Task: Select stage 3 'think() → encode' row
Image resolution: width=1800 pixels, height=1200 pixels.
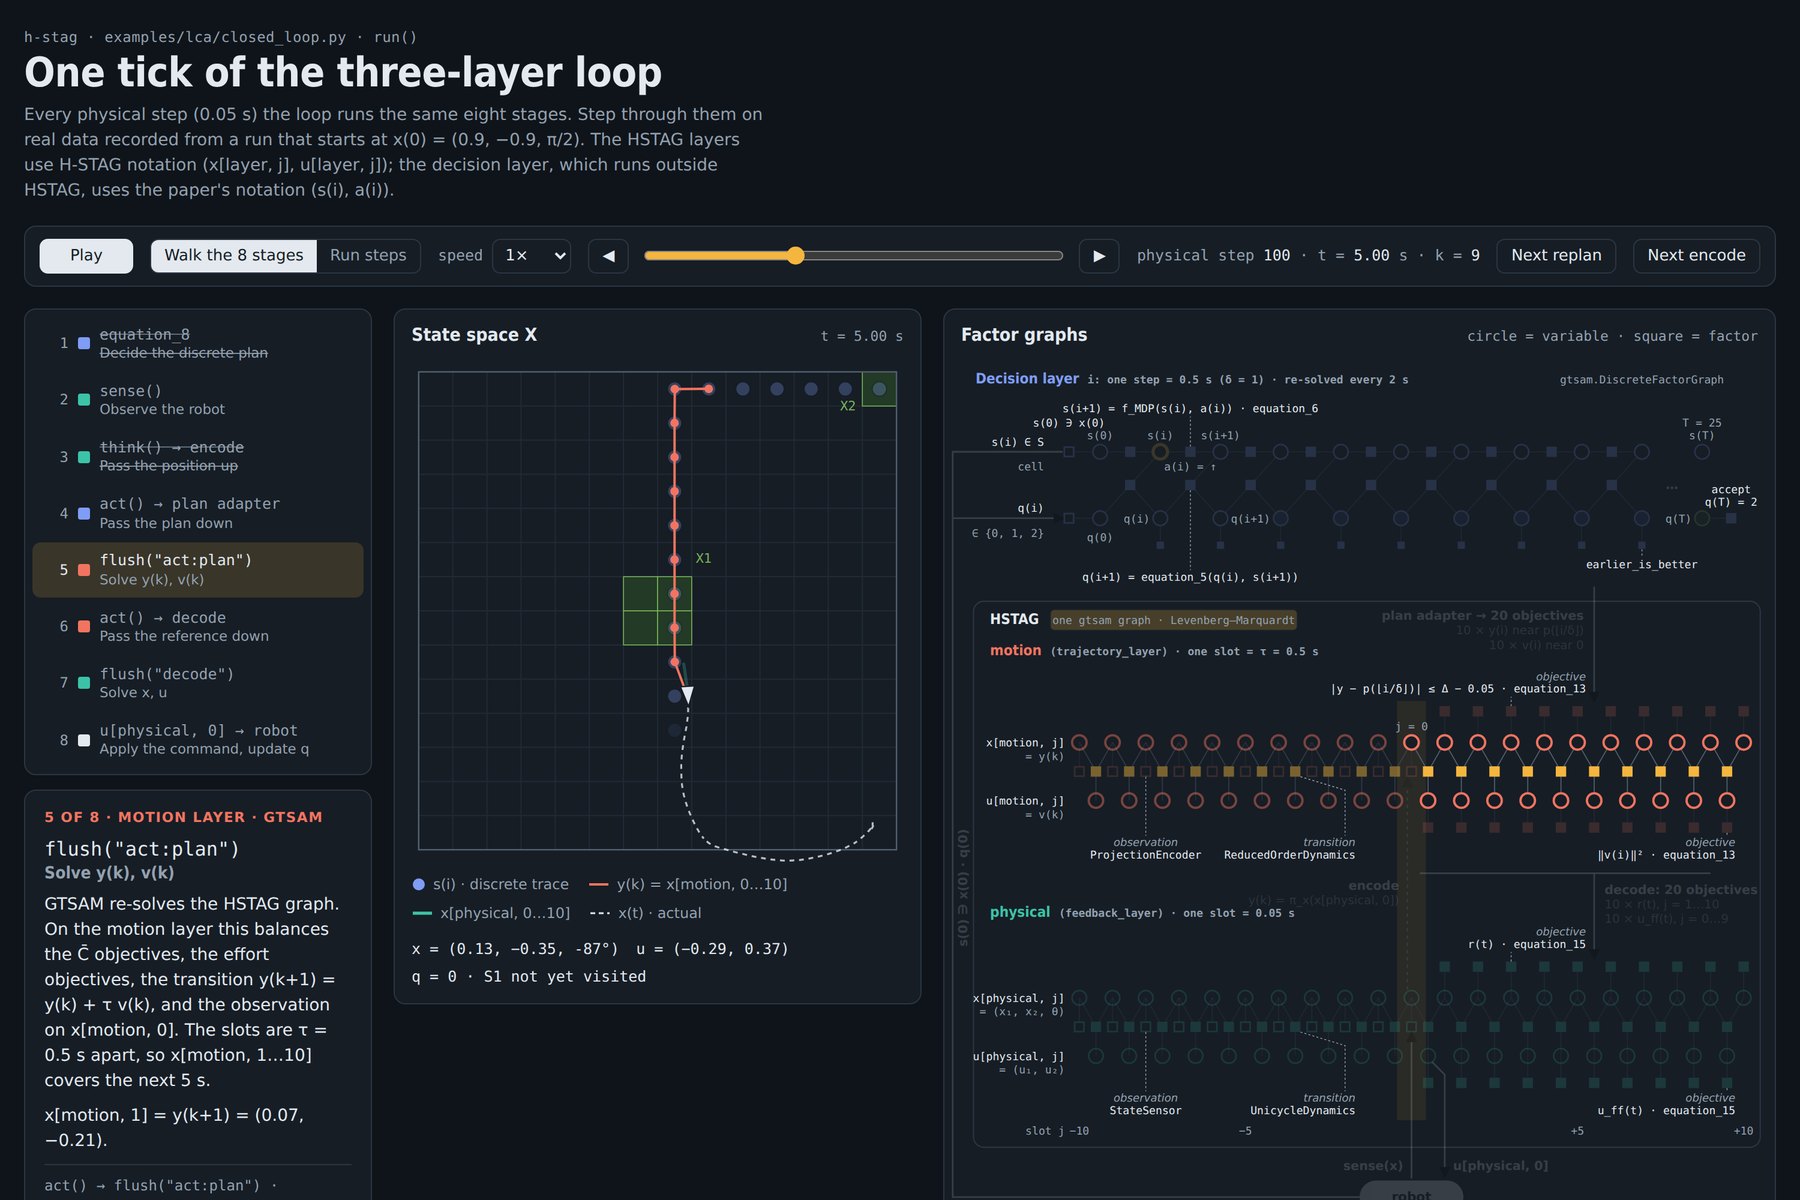Action: click(198, 456)
